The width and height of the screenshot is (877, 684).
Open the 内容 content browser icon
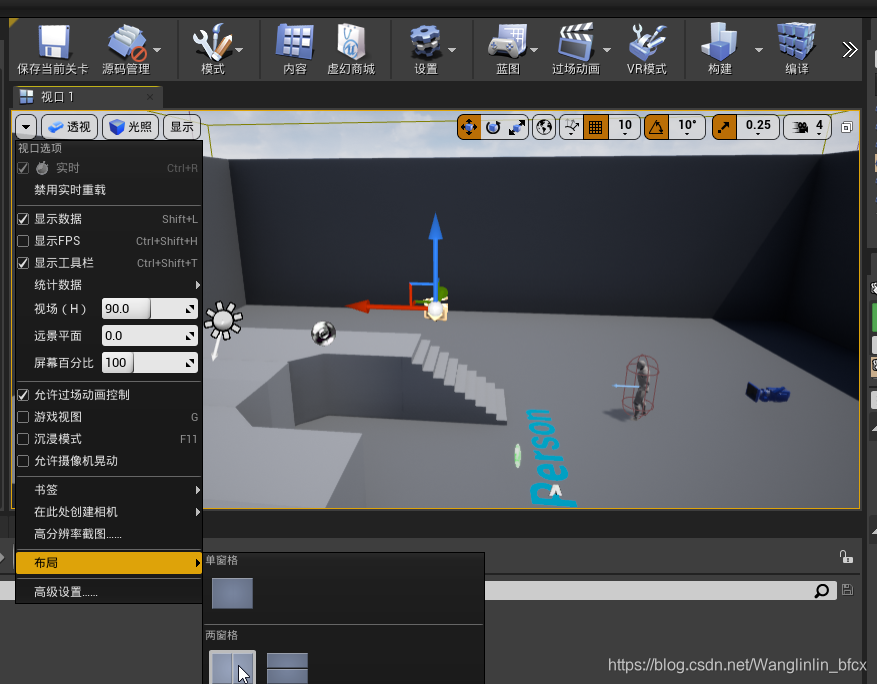coord(295,43)
